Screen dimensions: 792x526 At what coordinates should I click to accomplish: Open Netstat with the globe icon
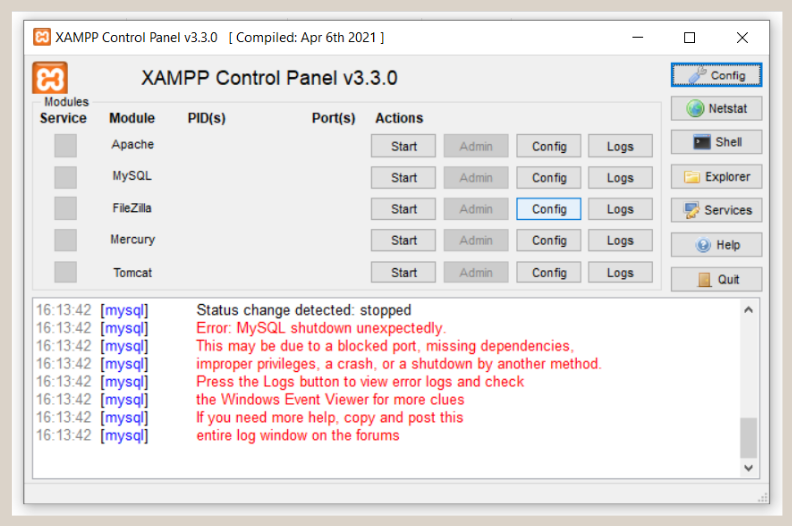716,108
